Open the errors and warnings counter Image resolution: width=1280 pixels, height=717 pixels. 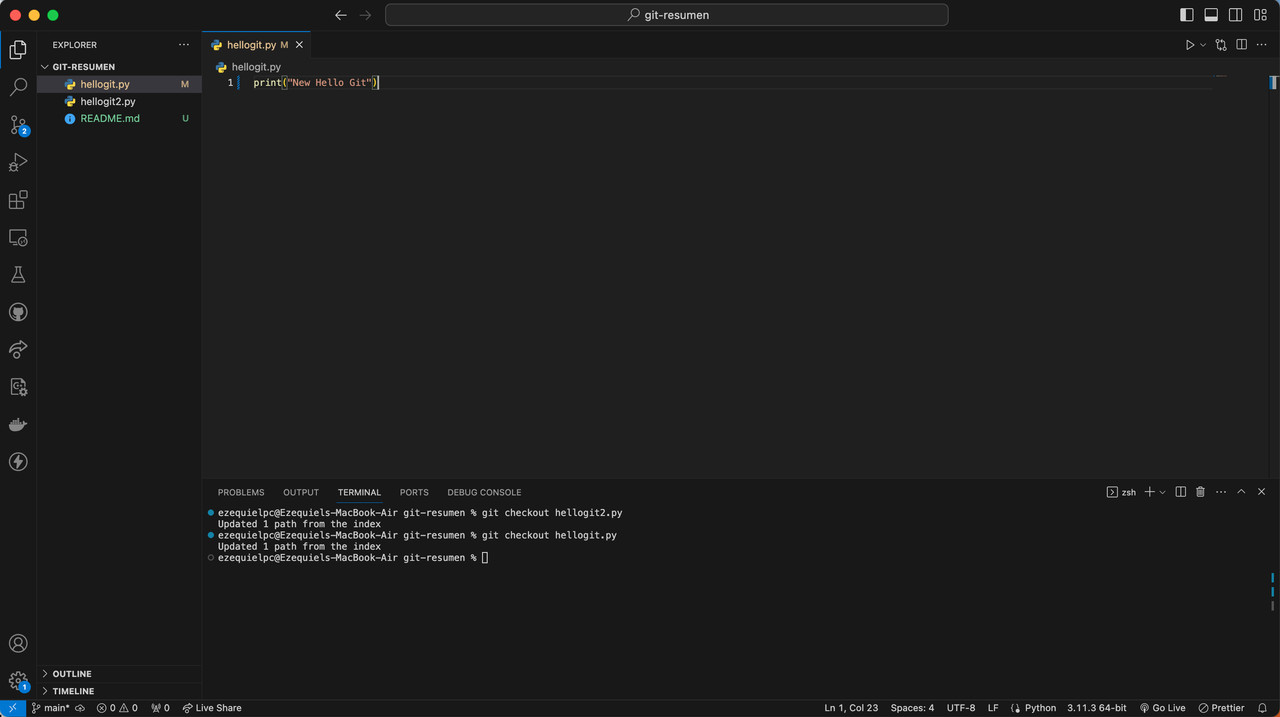coord(117,708)
